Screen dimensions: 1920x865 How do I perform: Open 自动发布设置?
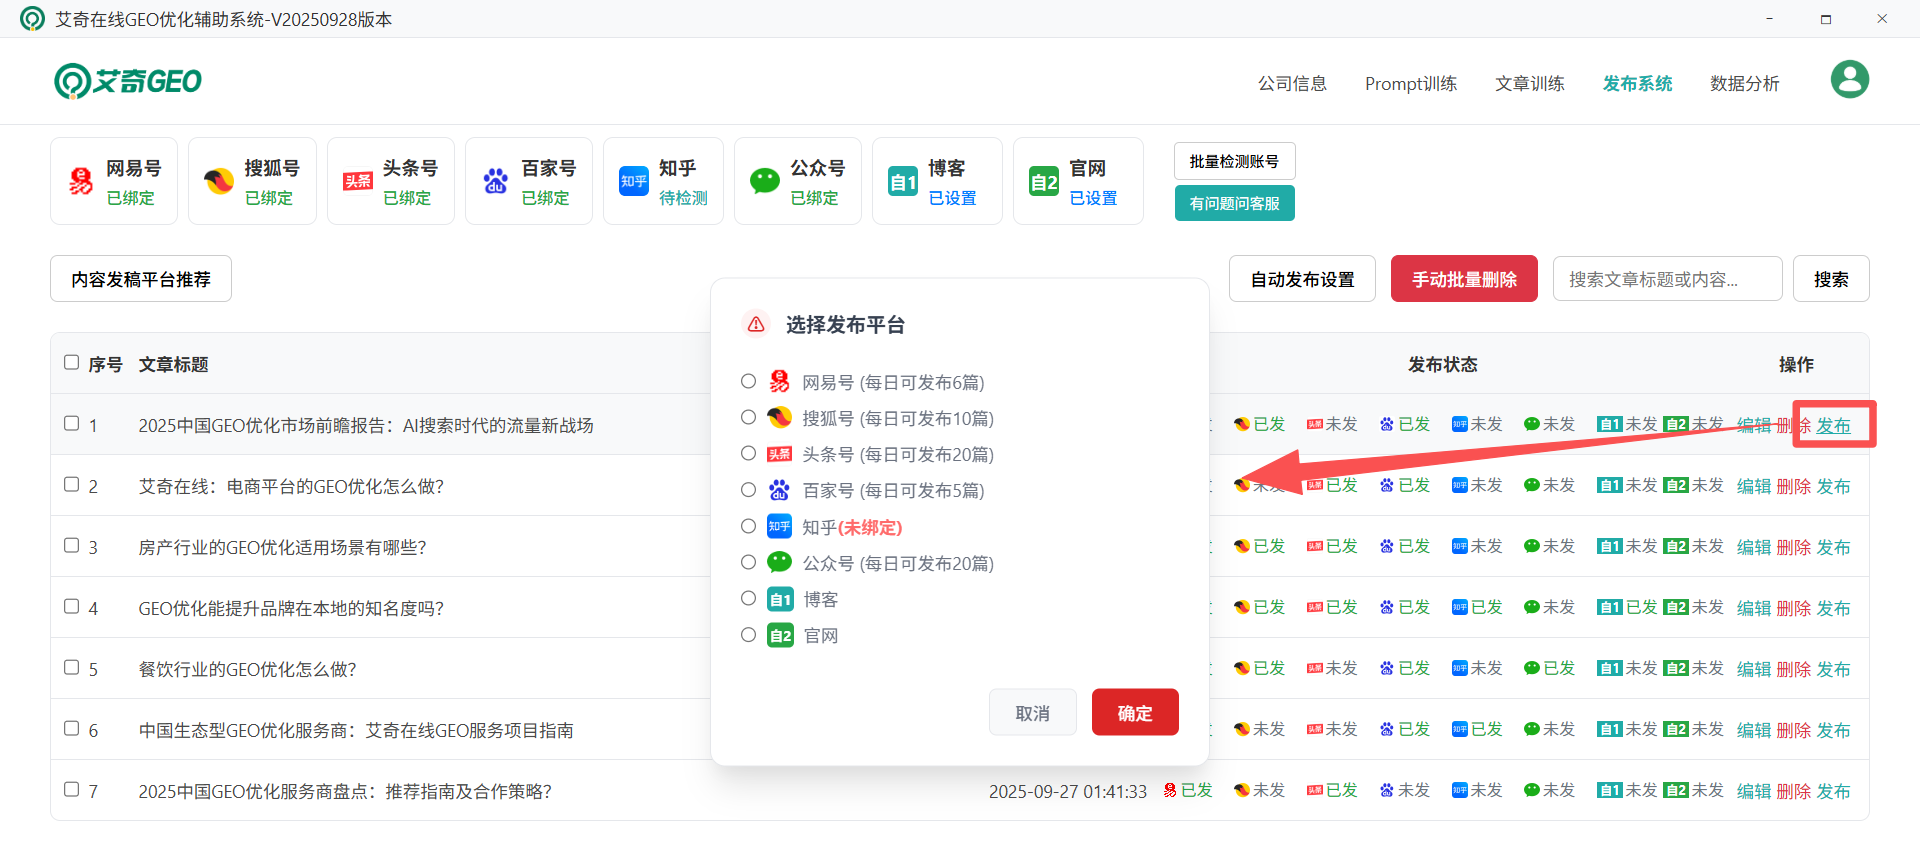point(1302,279)
